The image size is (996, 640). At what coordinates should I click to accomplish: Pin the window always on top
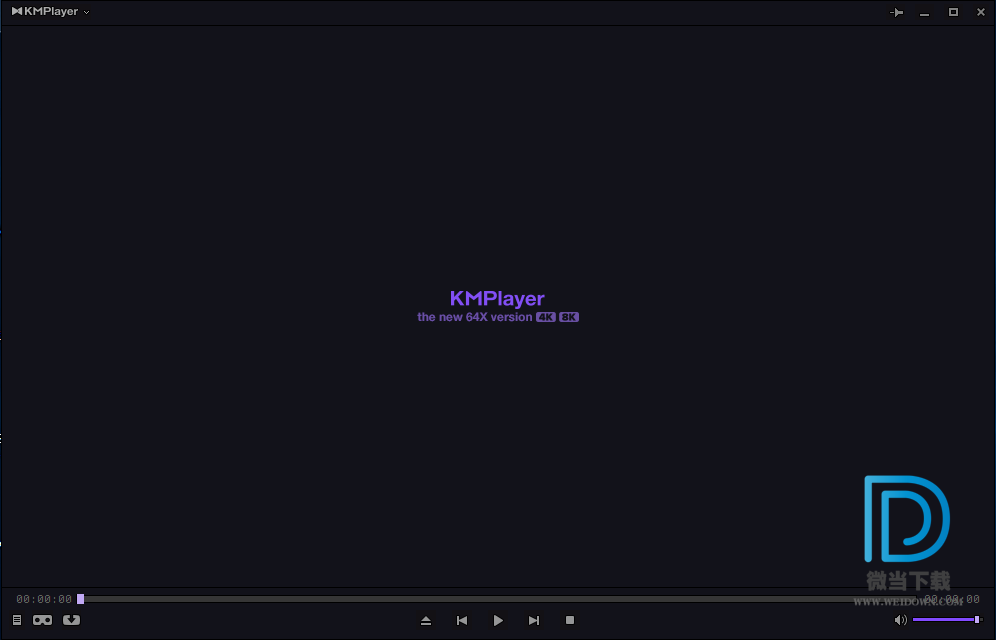coord(896,12)
